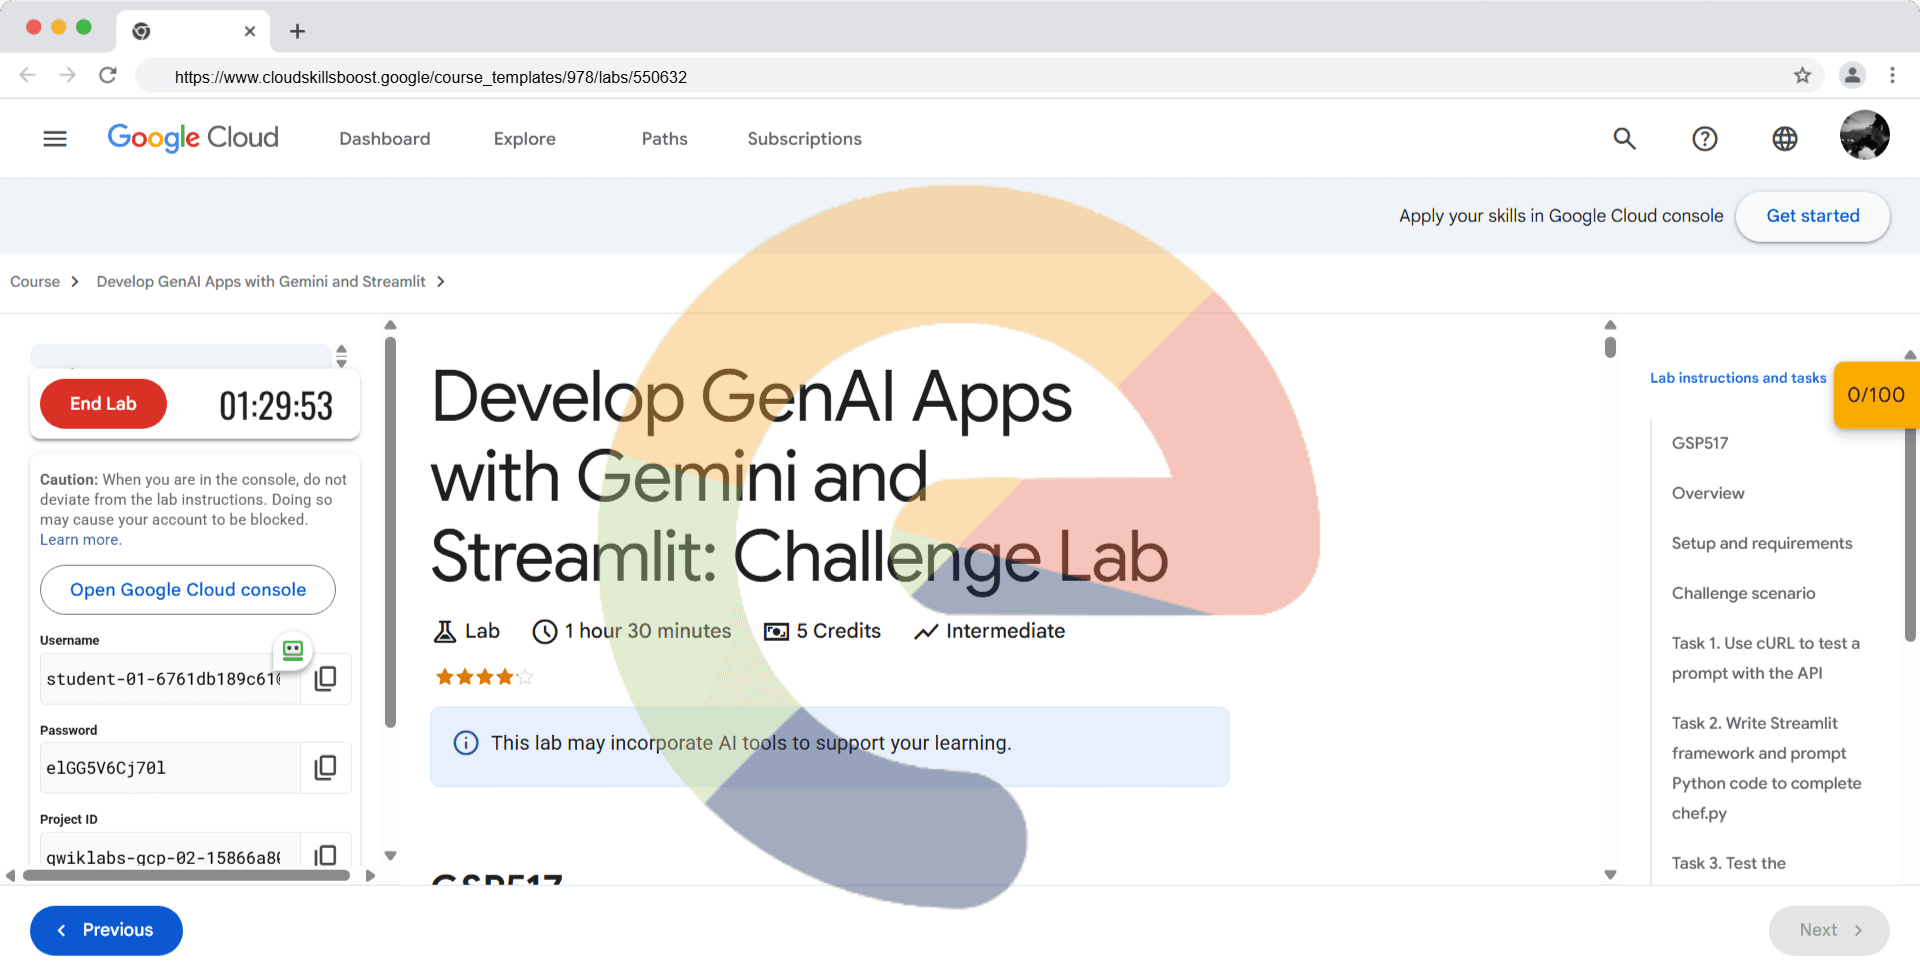Rate the lab using star rating
Viewport: 1920px width, 975px height.
pos(484,677)
